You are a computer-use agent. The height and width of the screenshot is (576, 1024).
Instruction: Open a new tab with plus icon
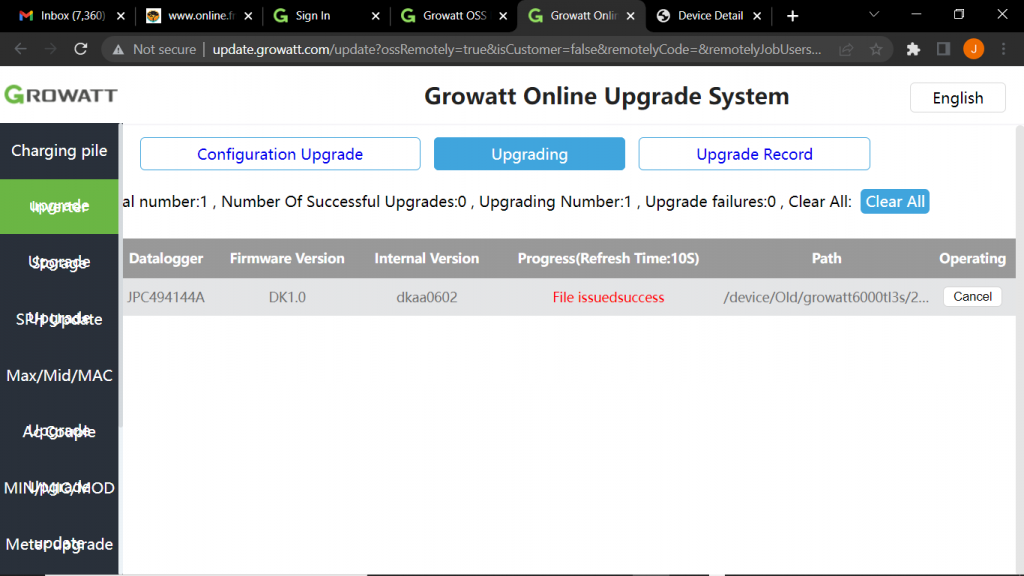(792, 16)
